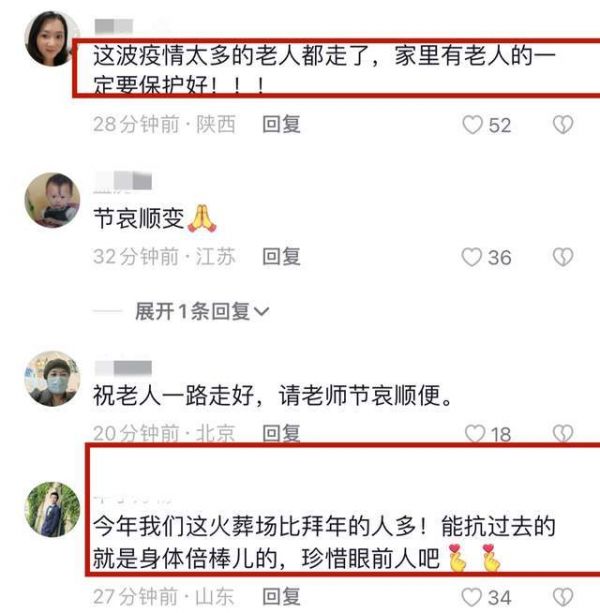Tap broken heart on the 江苏 comment
This screenshot has width=600, height=613.
click(563, 257)
